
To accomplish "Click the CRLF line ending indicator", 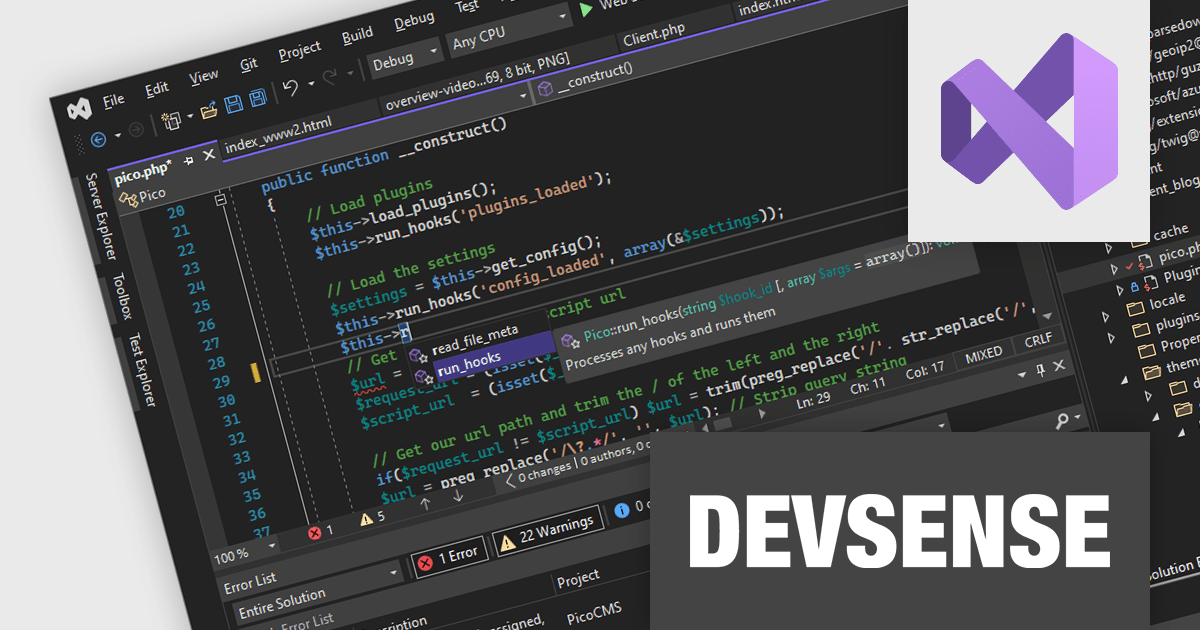I will point(1038,342).
